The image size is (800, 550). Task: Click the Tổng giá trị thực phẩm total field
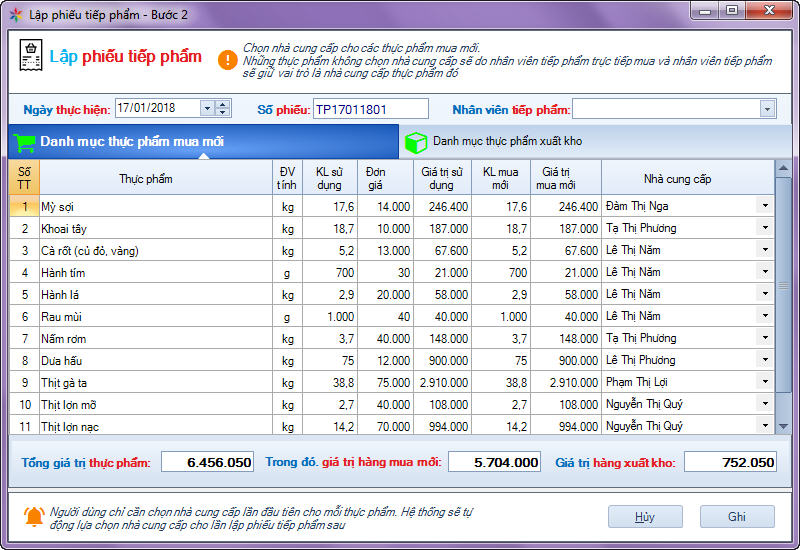point(207,462)
